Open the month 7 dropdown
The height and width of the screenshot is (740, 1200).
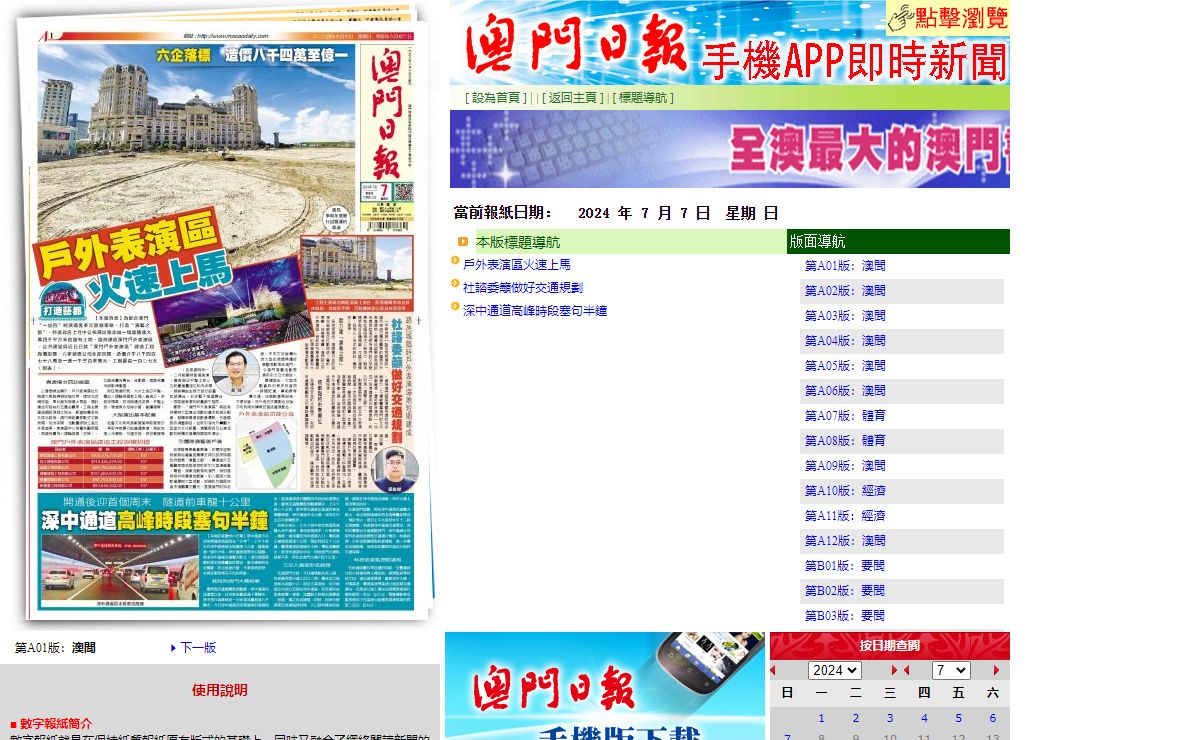point(951,670)
